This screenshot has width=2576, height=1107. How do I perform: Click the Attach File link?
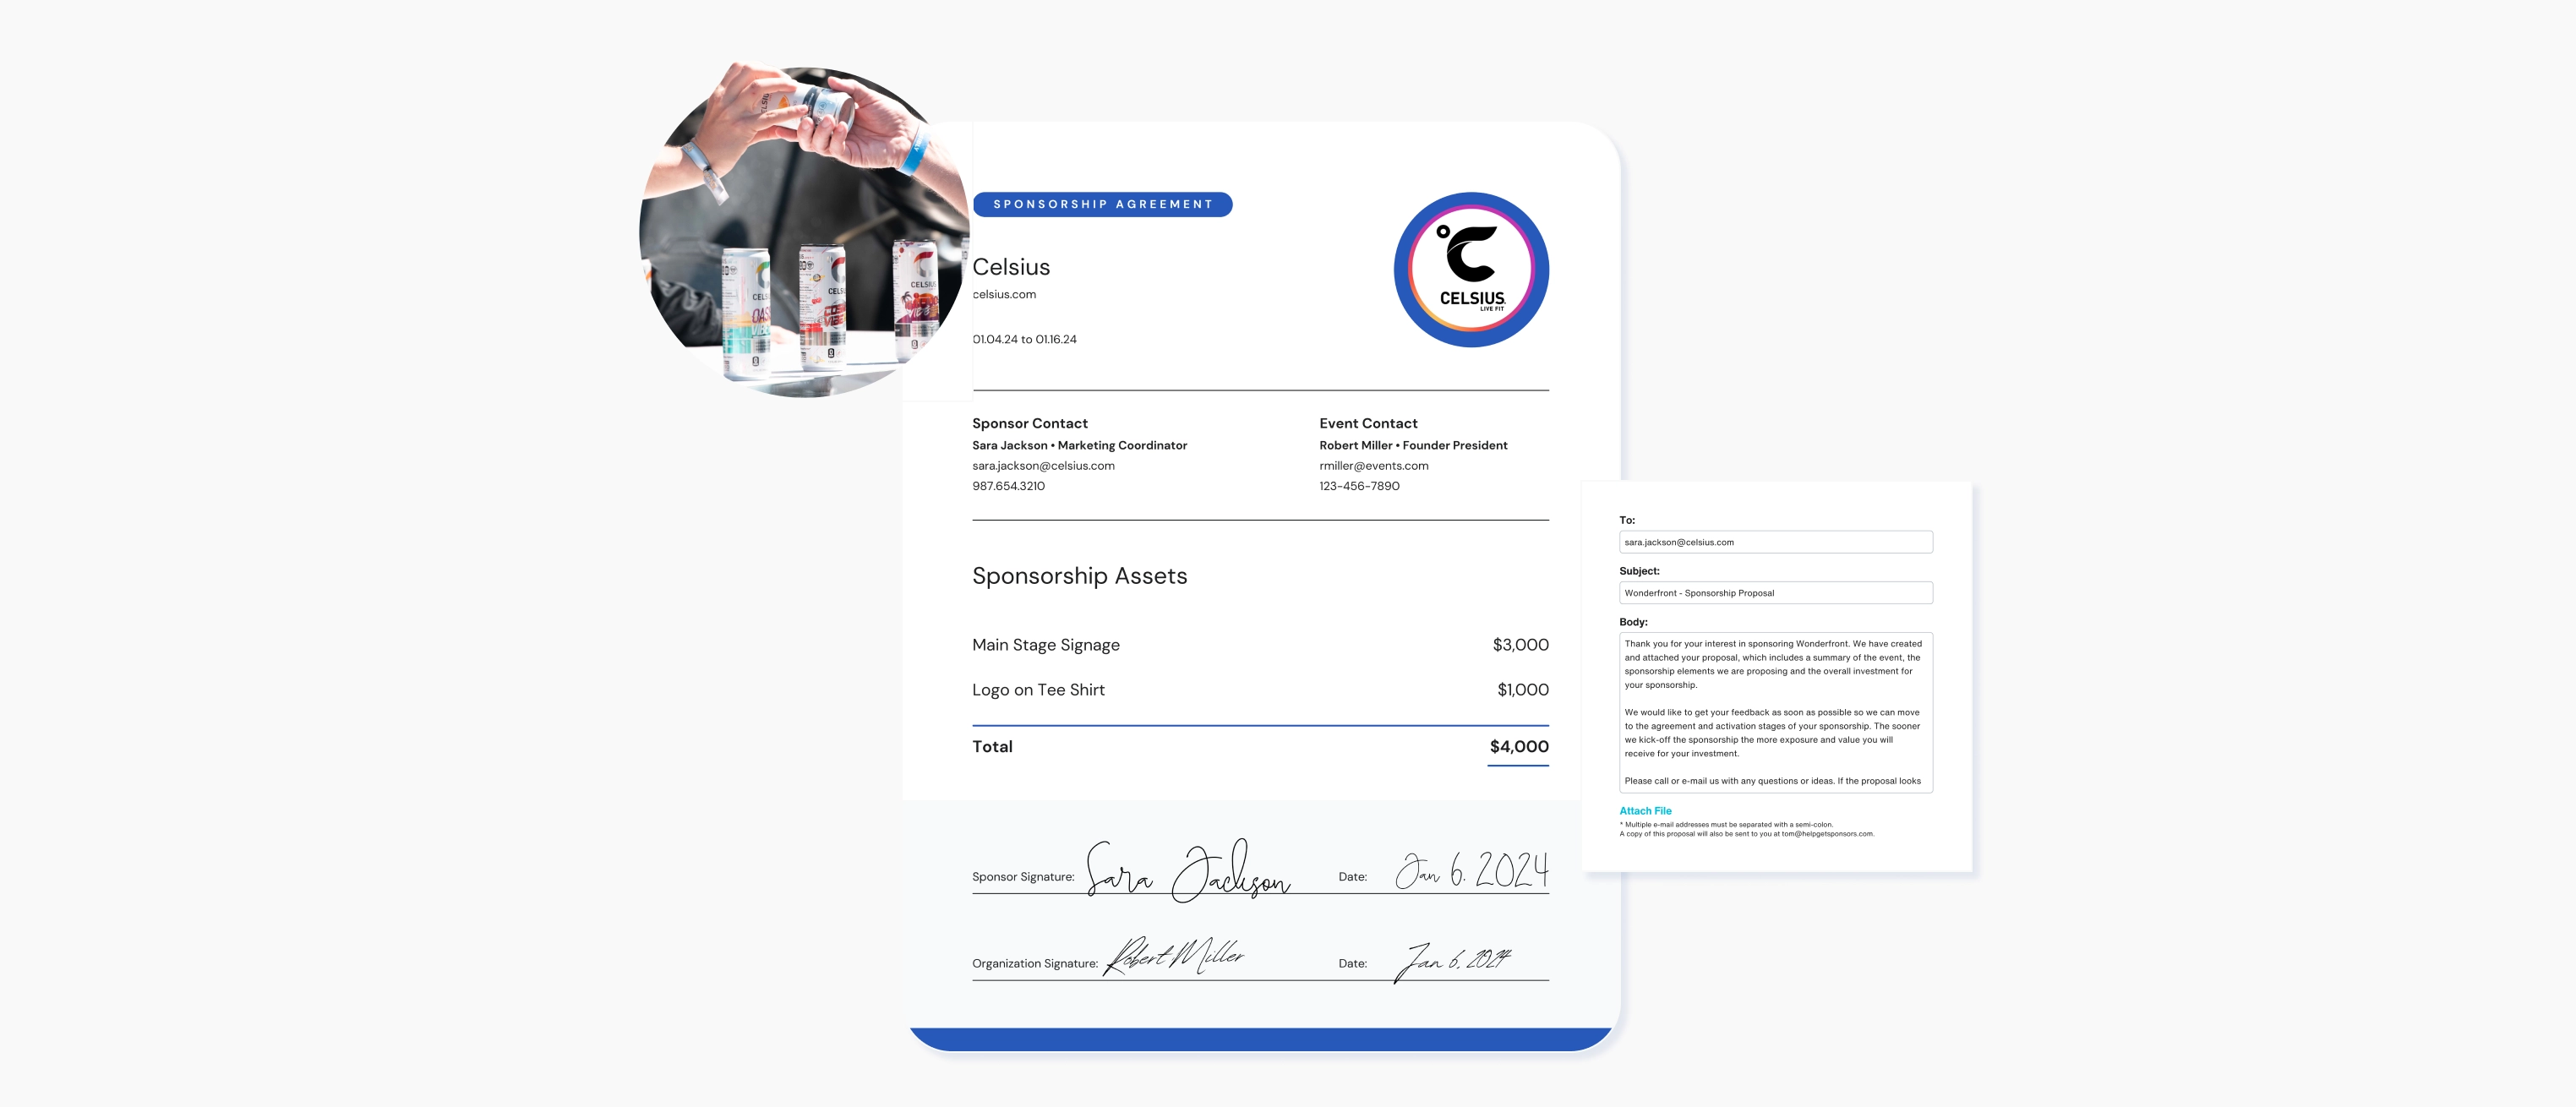point(1646,810)
